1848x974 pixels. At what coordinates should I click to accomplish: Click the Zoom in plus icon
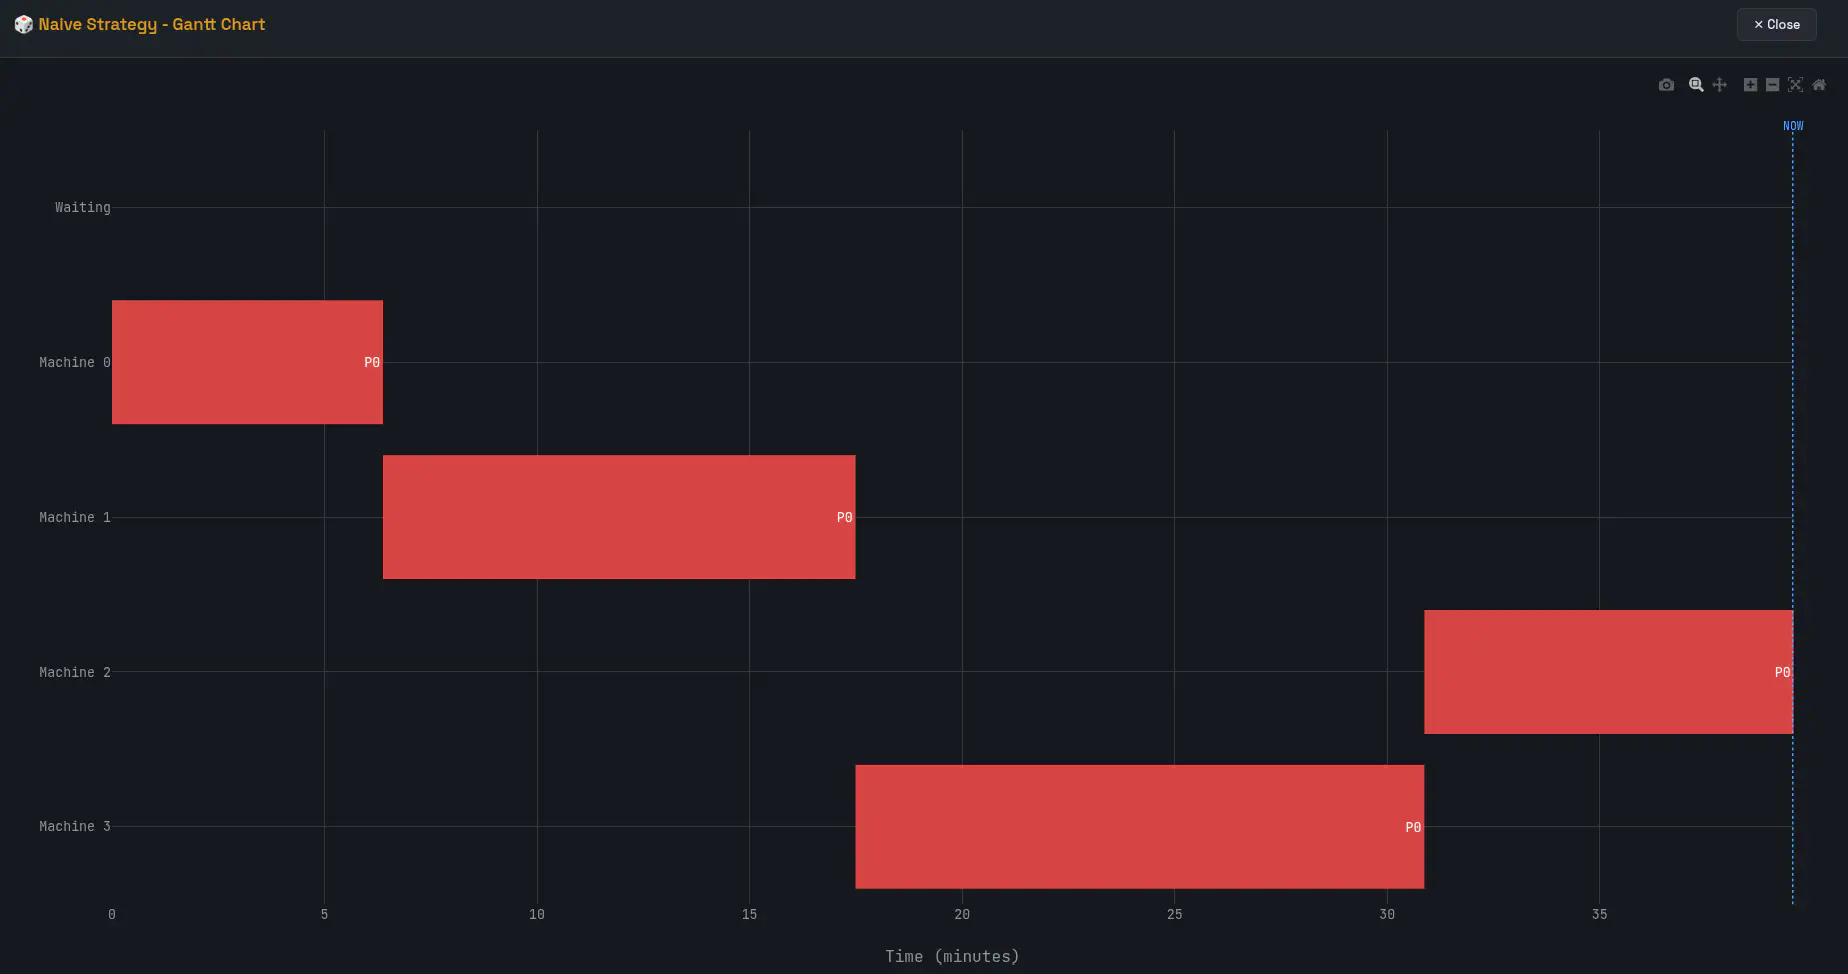[x=1750, y=85]
